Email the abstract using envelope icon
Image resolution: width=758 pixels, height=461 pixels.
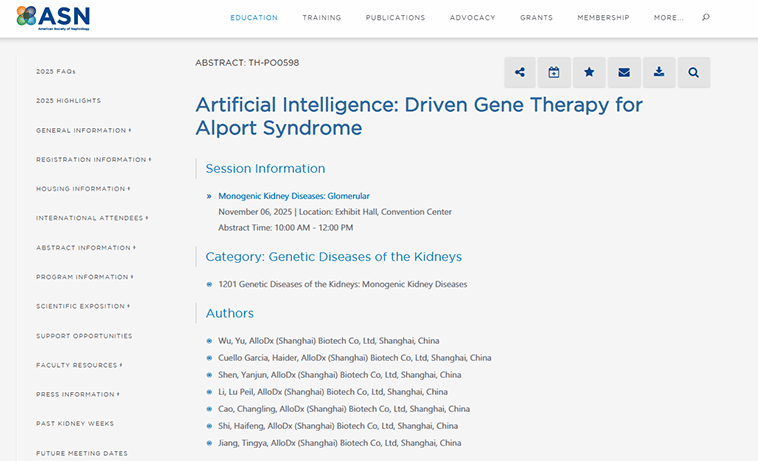pyautogui.click(x=624, y=72)
